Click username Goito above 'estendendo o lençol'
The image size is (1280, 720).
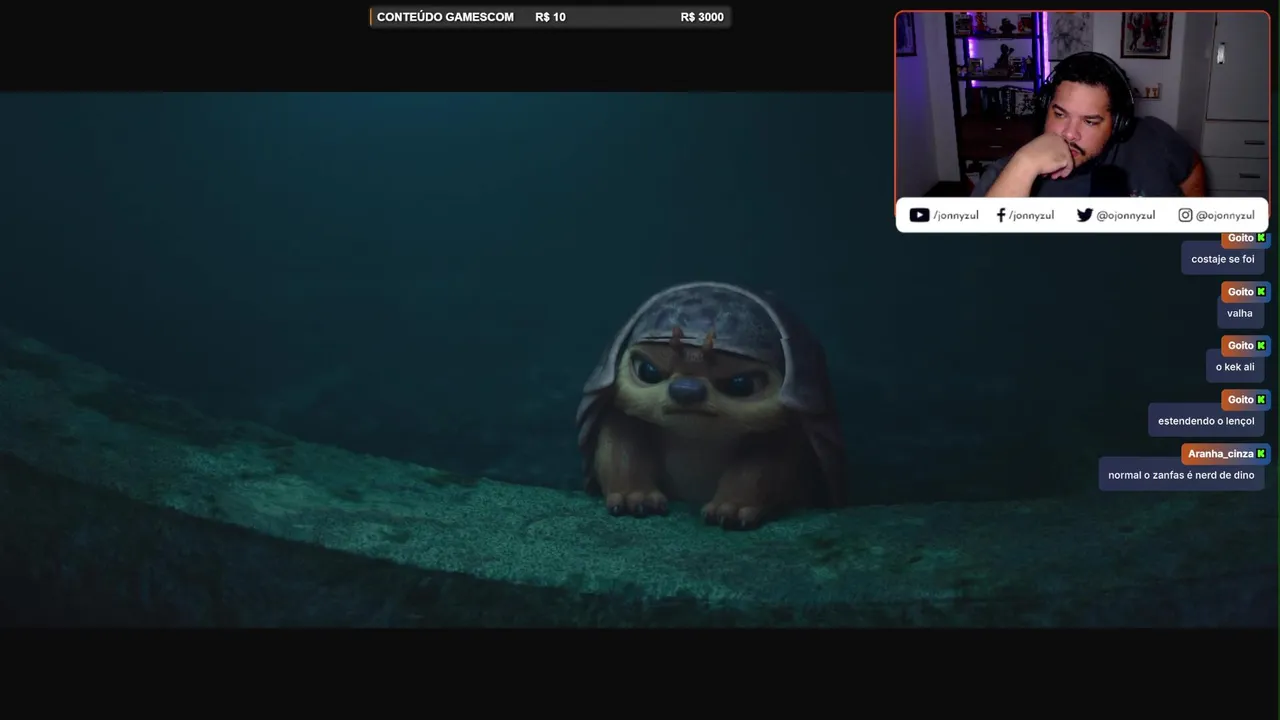pos(1240,399)
